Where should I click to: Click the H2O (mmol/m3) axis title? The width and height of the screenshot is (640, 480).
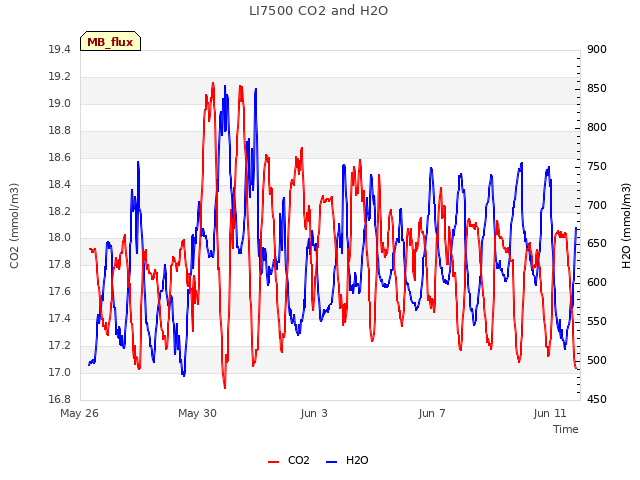[626, 226]
